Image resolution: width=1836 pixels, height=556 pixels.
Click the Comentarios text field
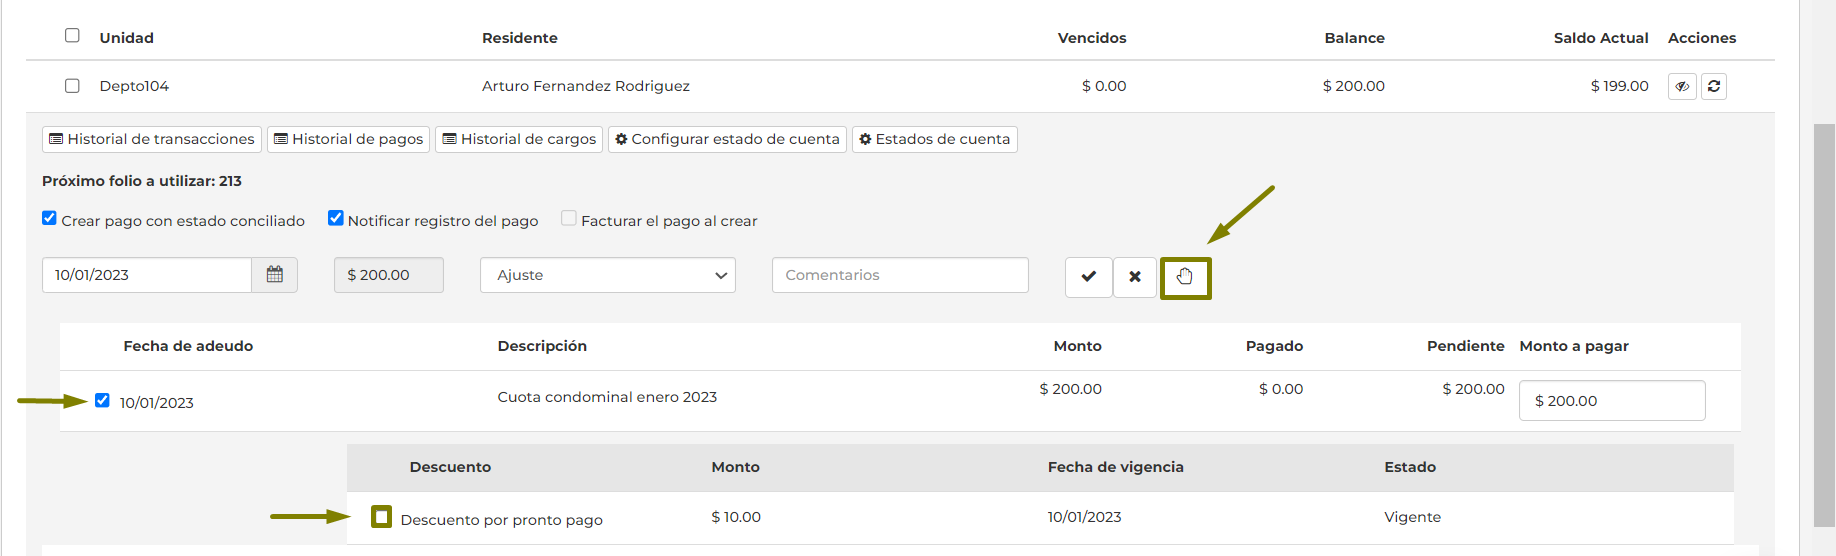pyautogui.click(x=900, y=275)
